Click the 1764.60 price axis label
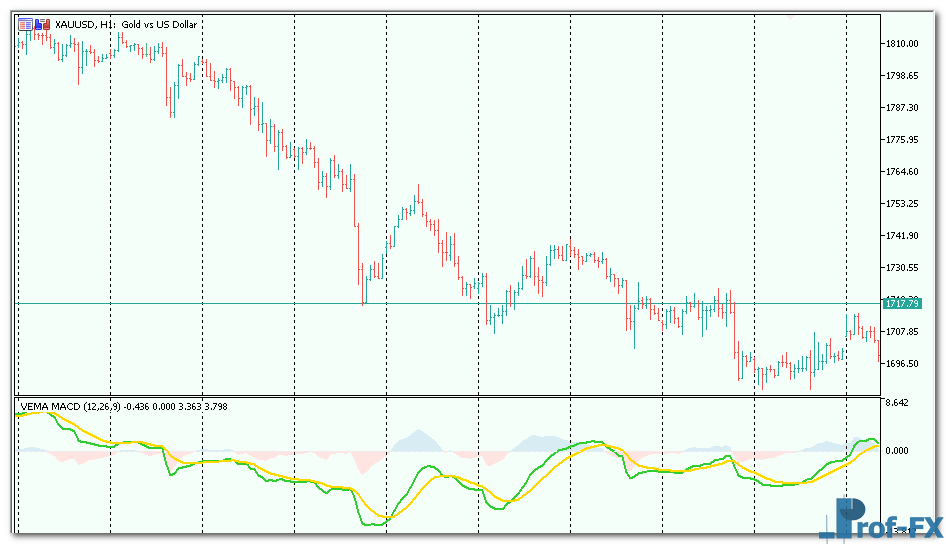Screen dimensions: 946x544 click(901, 172)
